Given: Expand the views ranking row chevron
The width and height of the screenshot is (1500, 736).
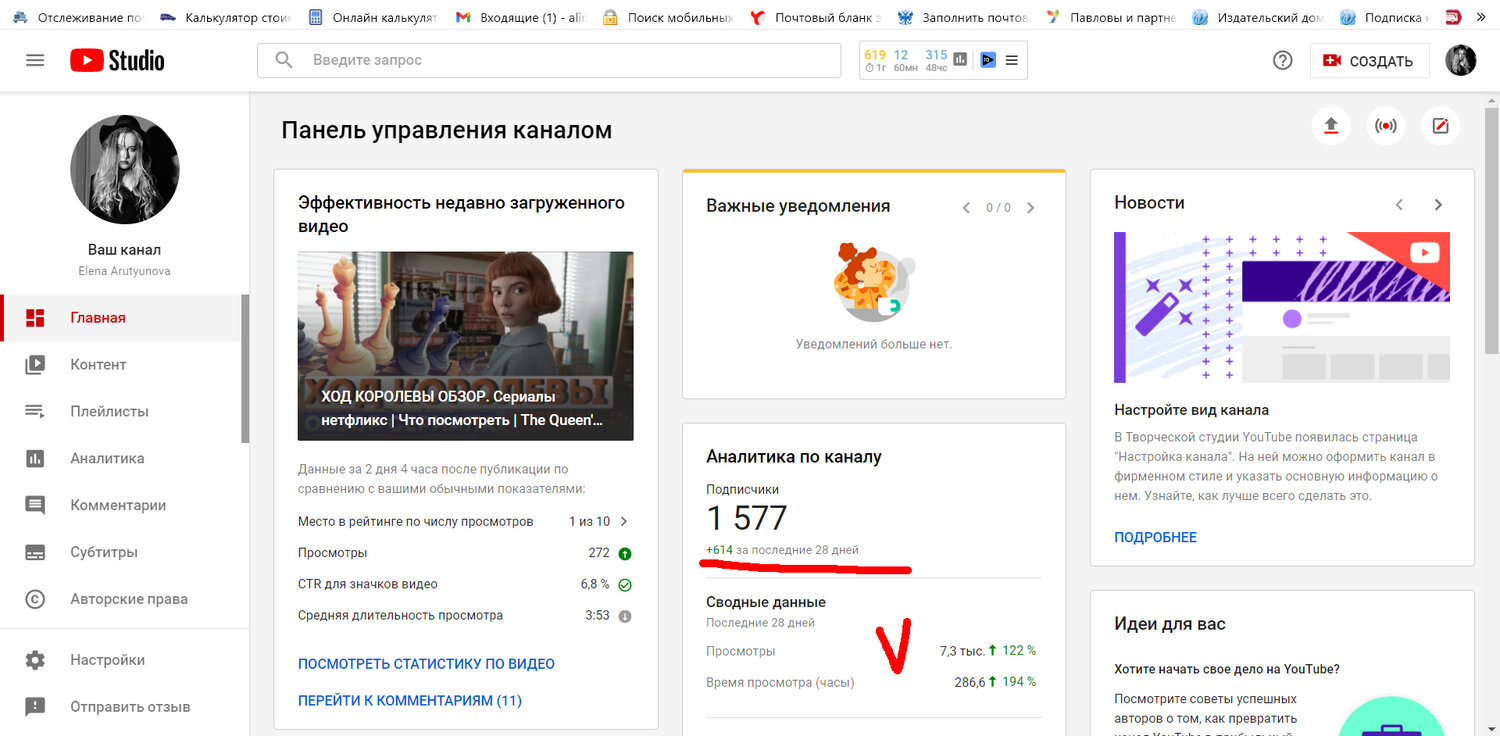Looking at the screenshot, I should tap(624, 521).
